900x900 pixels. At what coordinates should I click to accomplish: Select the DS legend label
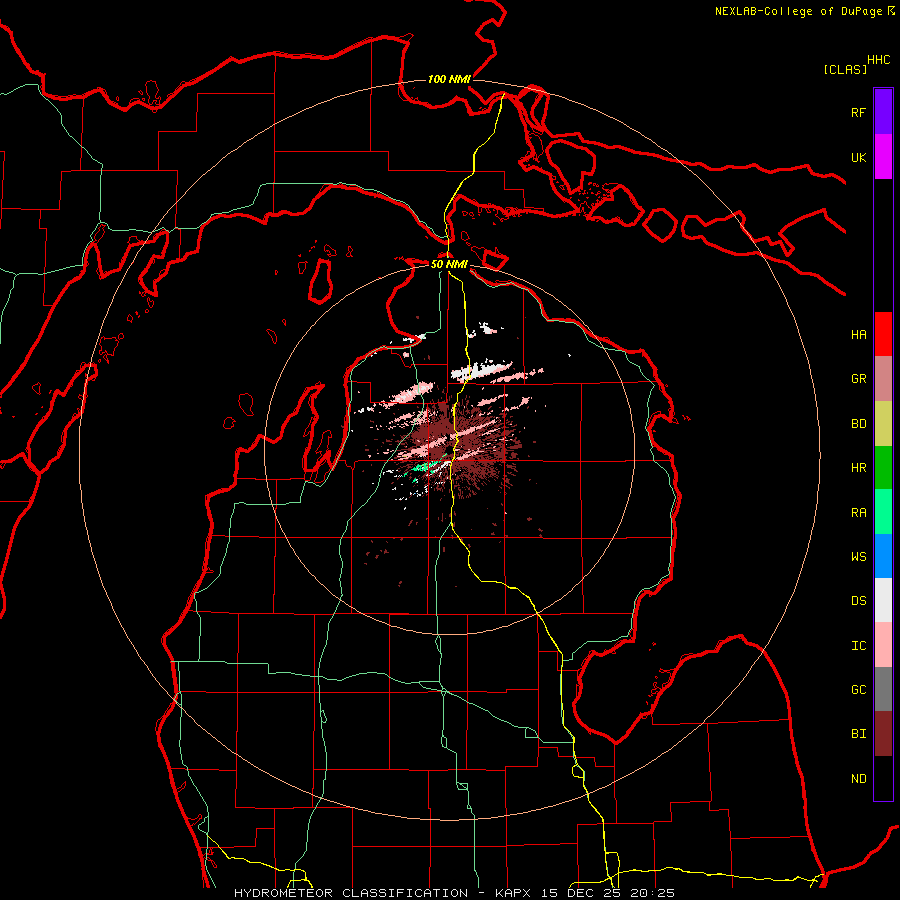[858, 601]
